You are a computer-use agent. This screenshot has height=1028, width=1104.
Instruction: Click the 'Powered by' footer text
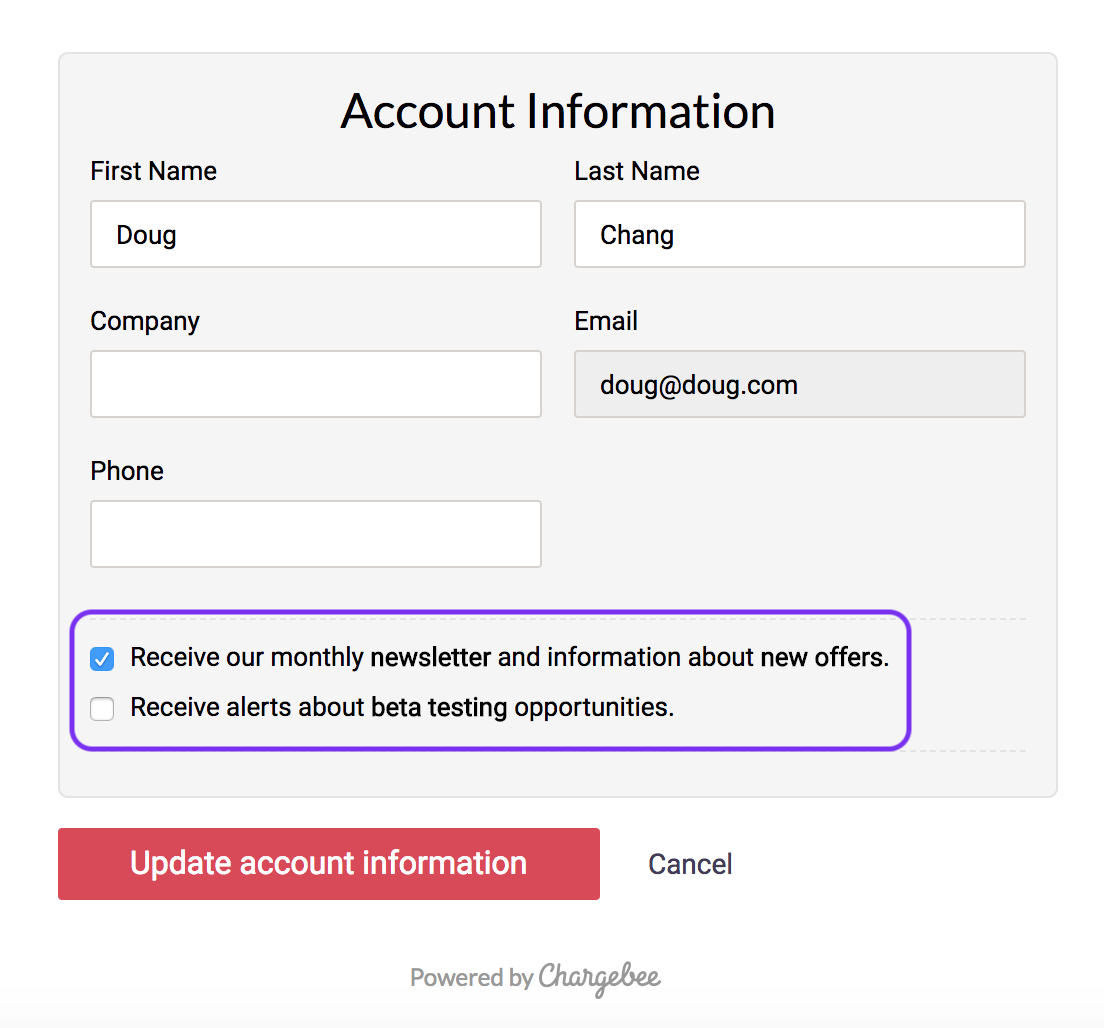click(x=471, y=978)
